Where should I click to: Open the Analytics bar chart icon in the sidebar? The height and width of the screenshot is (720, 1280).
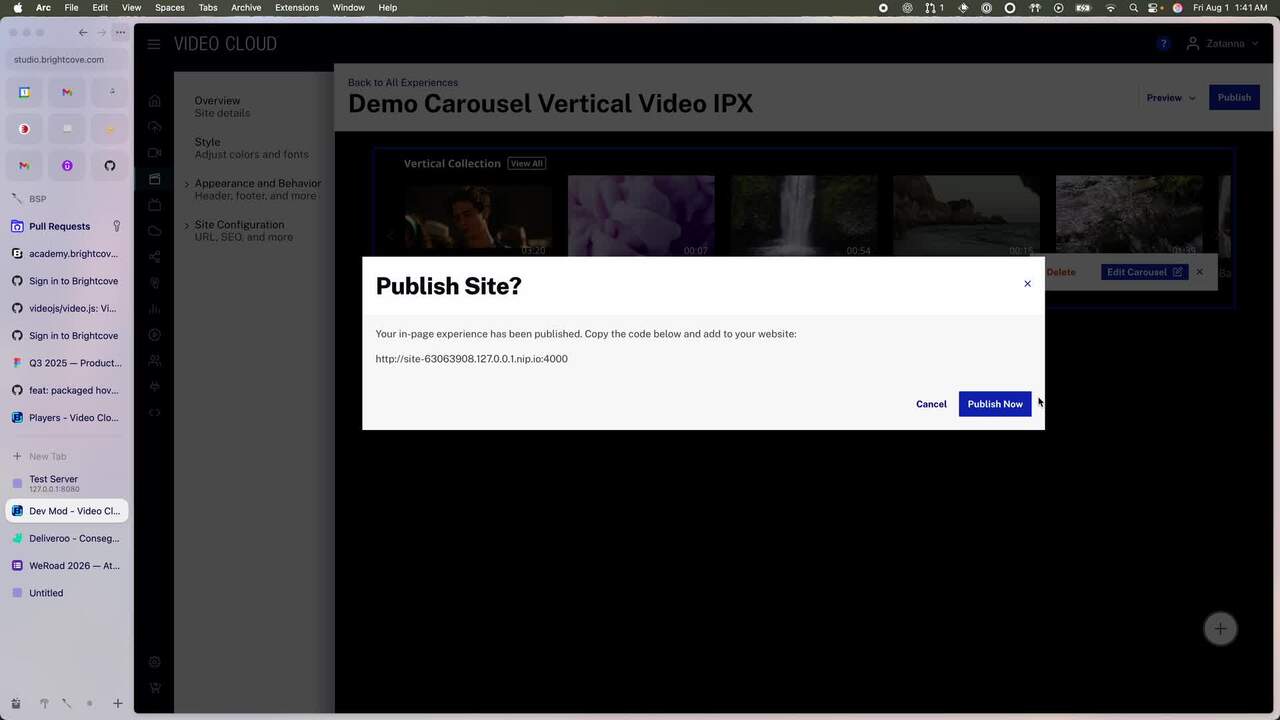coord(154,309)
